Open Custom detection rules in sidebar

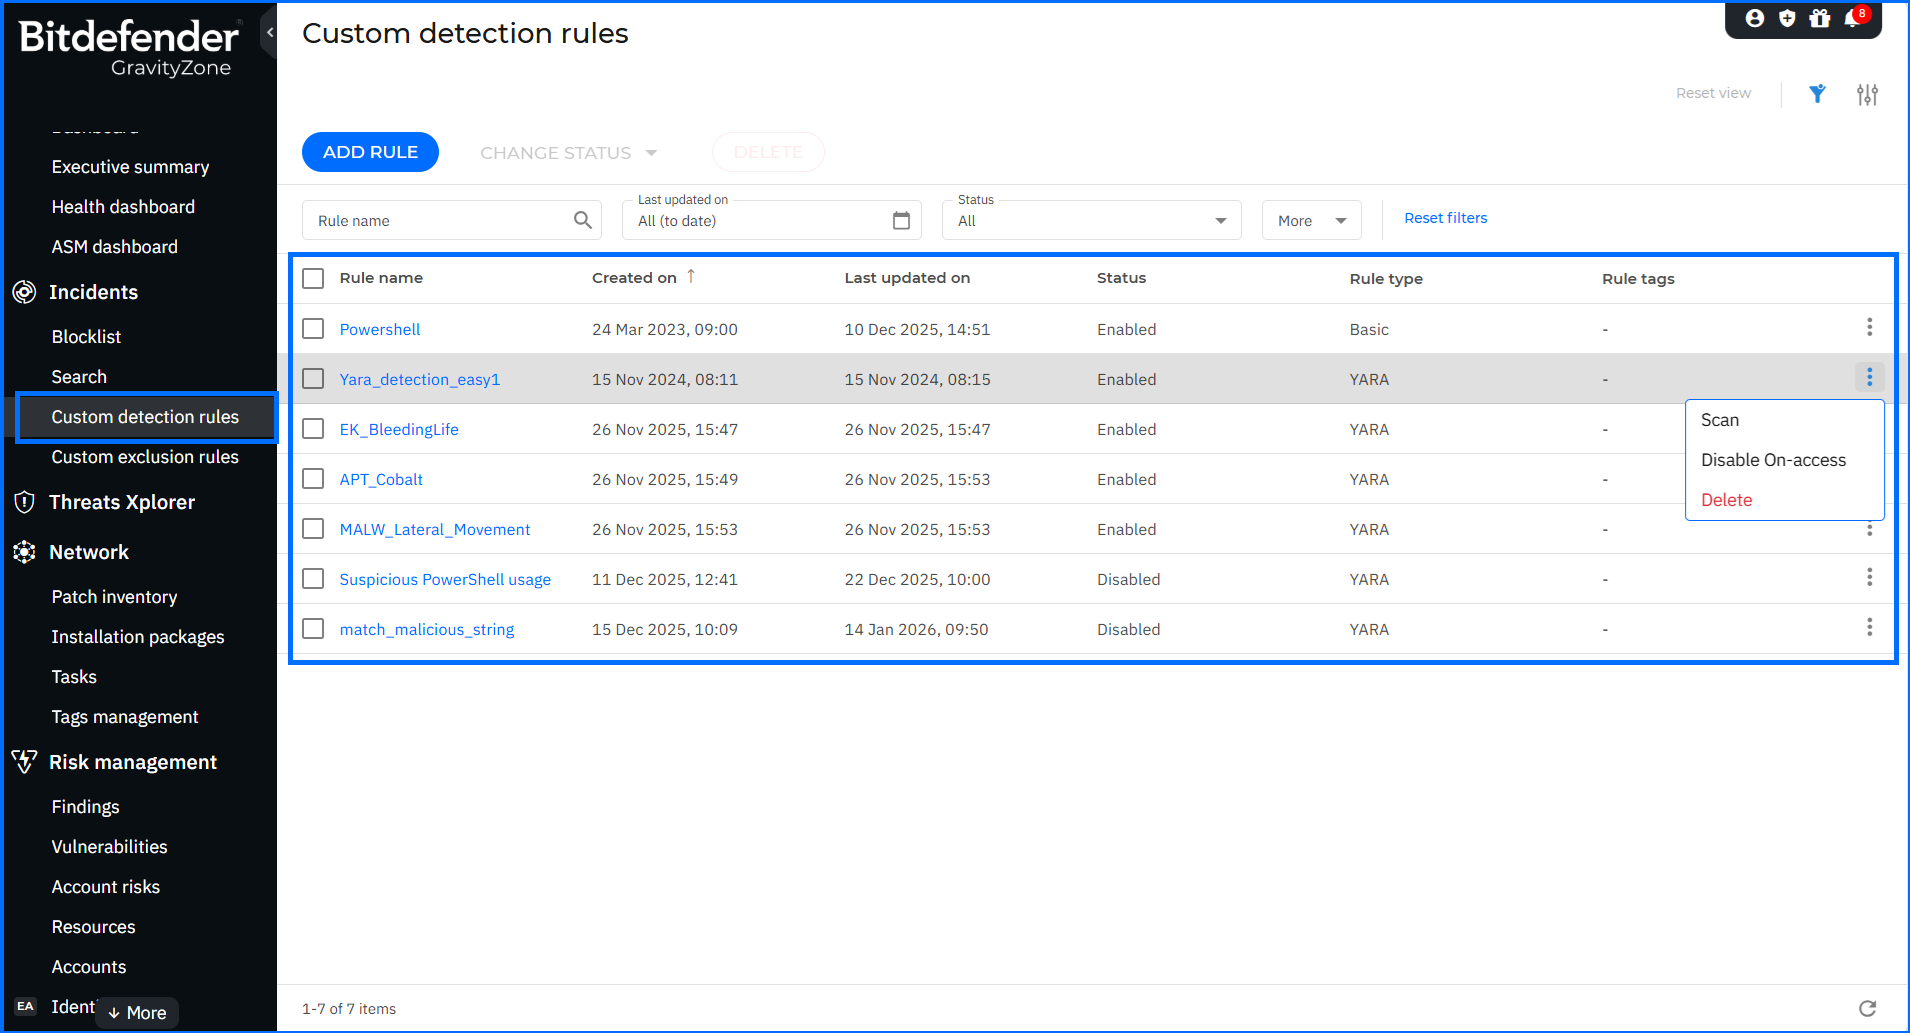point(146,417)
